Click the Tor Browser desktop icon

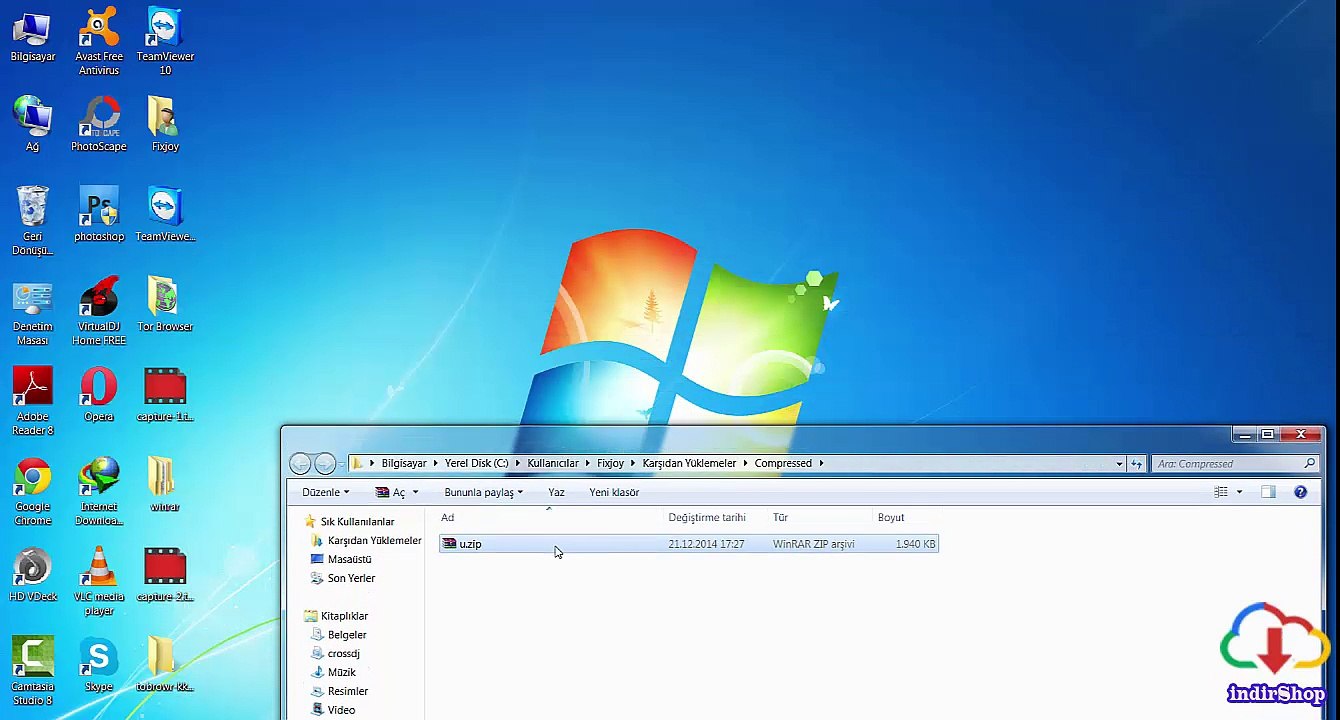tap(165, 305)
